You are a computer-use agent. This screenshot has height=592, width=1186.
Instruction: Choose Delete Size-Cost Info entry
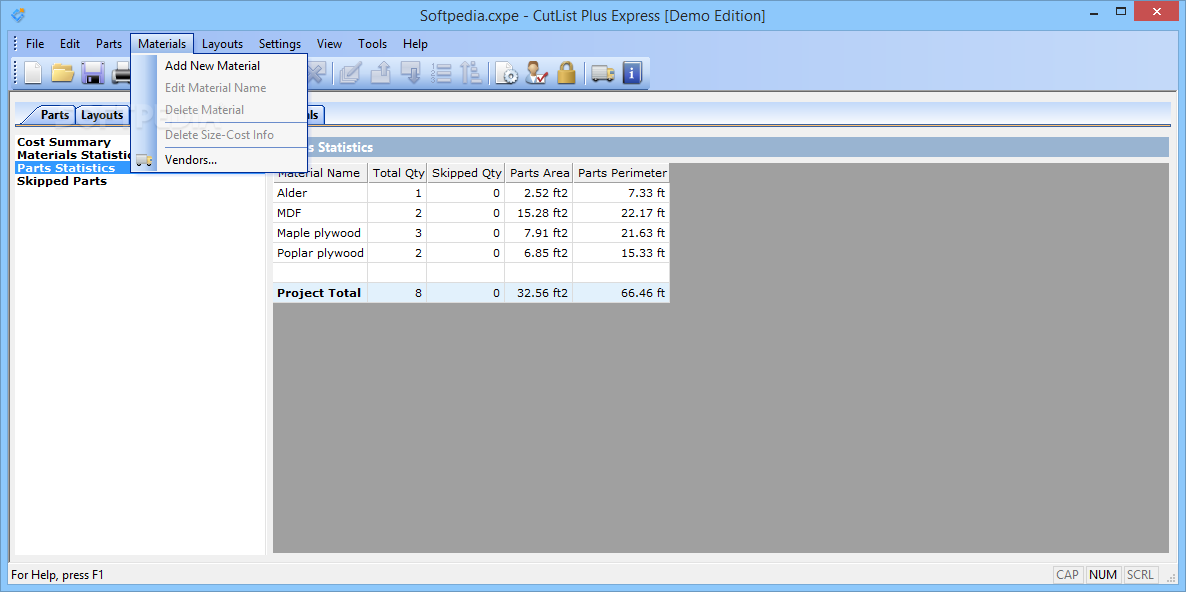[x=219, y=135]
